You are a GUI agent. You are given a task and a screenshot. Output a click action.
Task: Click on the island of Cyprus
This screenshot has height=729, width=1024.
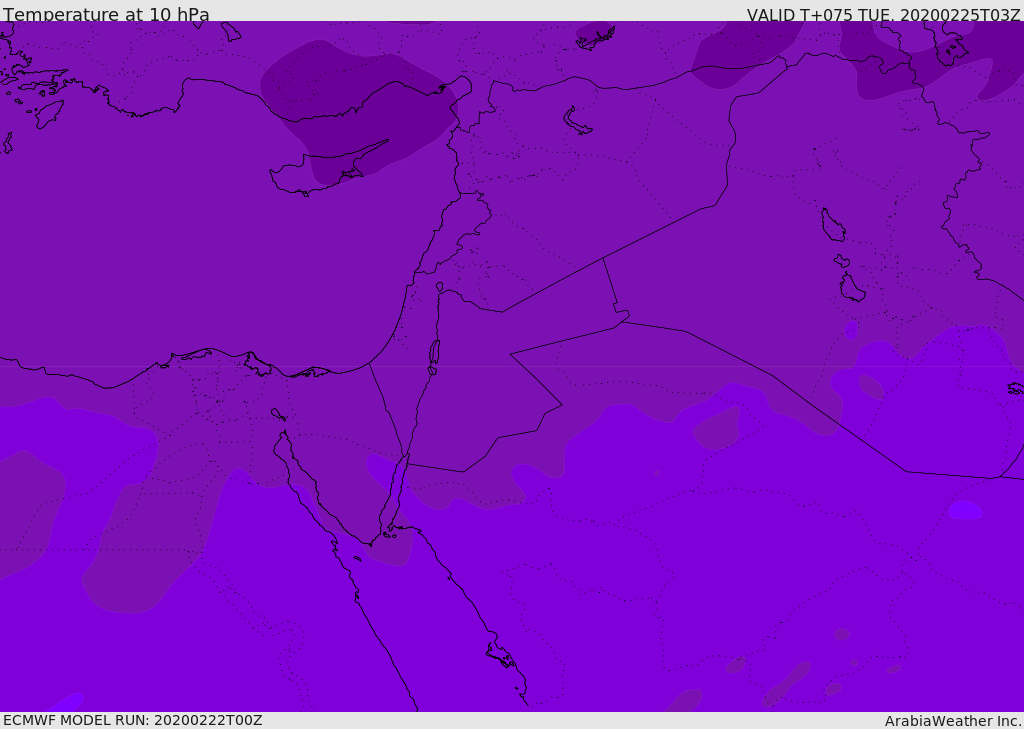coord(320,171)
